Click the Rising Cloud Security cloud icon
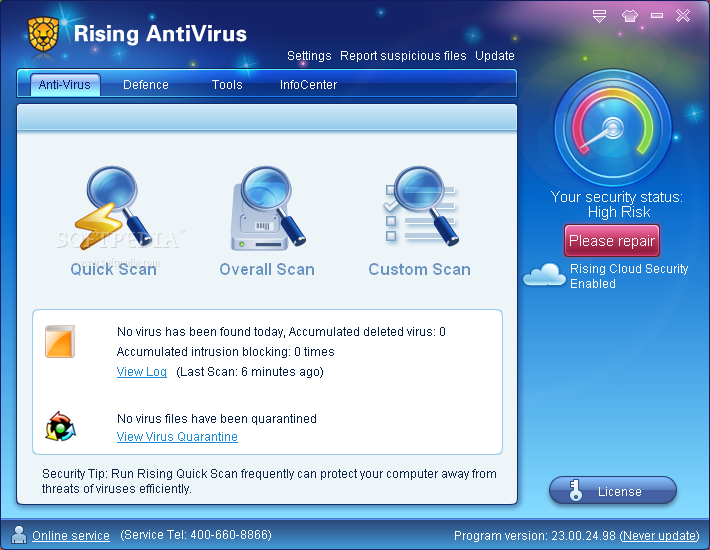 point(545,274)
